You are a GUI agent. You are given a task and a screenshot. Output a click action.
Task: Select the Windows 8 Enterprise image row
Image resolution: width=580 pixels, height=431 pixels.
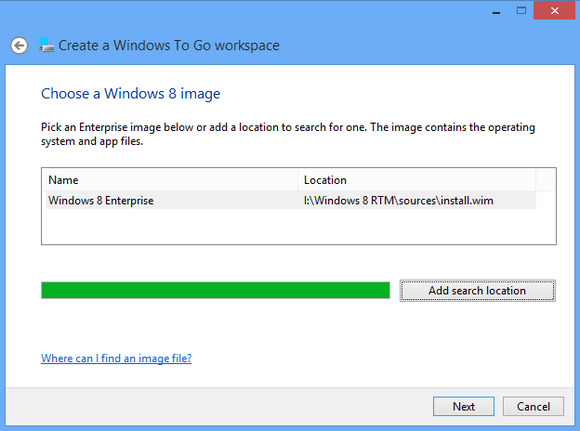tap(291, 201)
